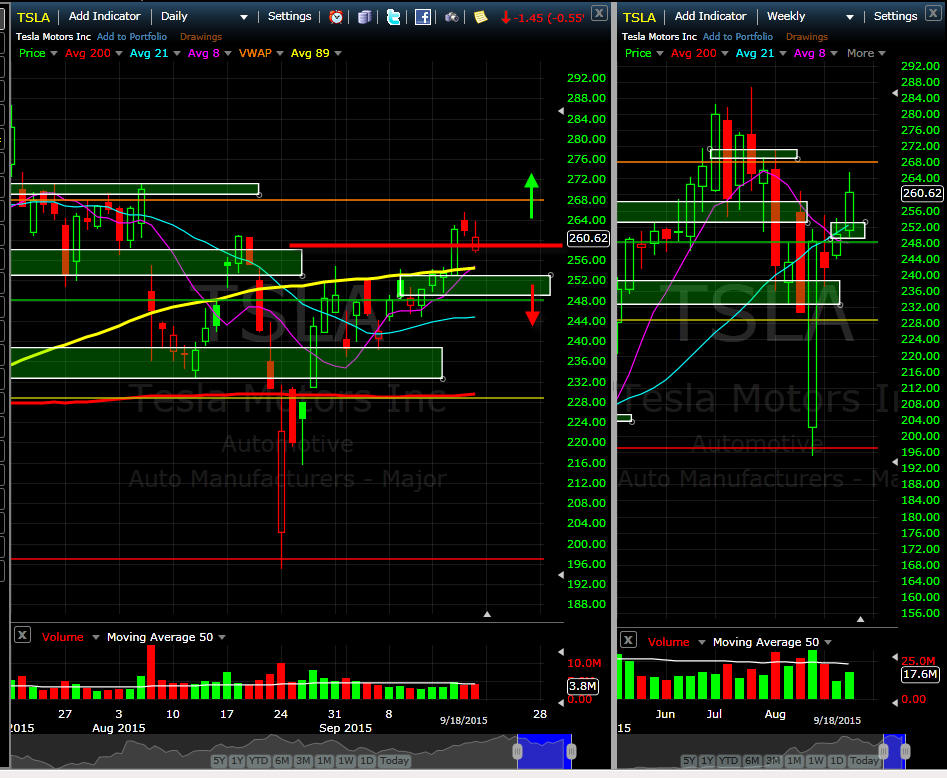Click the up triangle below Weekly chart

(x=860, y=619)
